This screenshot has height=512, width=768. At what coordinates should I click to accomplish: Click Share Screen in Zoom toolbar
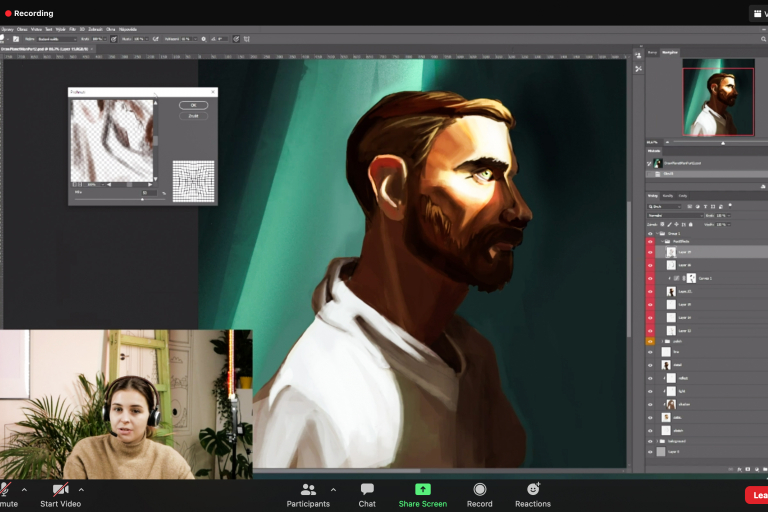click(423, 495)
